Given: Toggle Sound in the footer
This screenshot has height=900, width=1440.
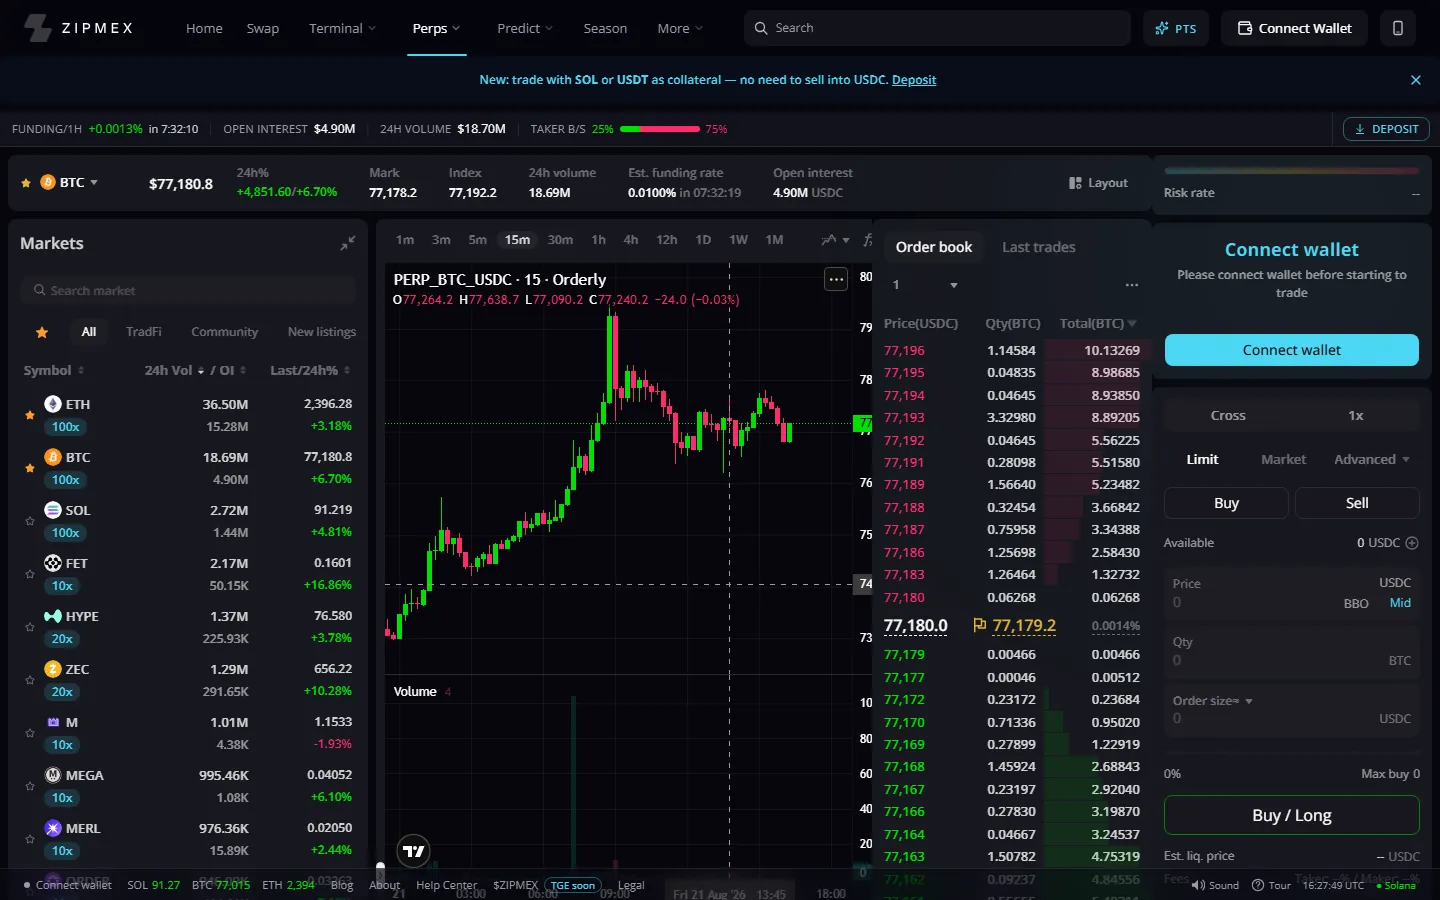Looking at the screenshot, I should point(1214,885).
